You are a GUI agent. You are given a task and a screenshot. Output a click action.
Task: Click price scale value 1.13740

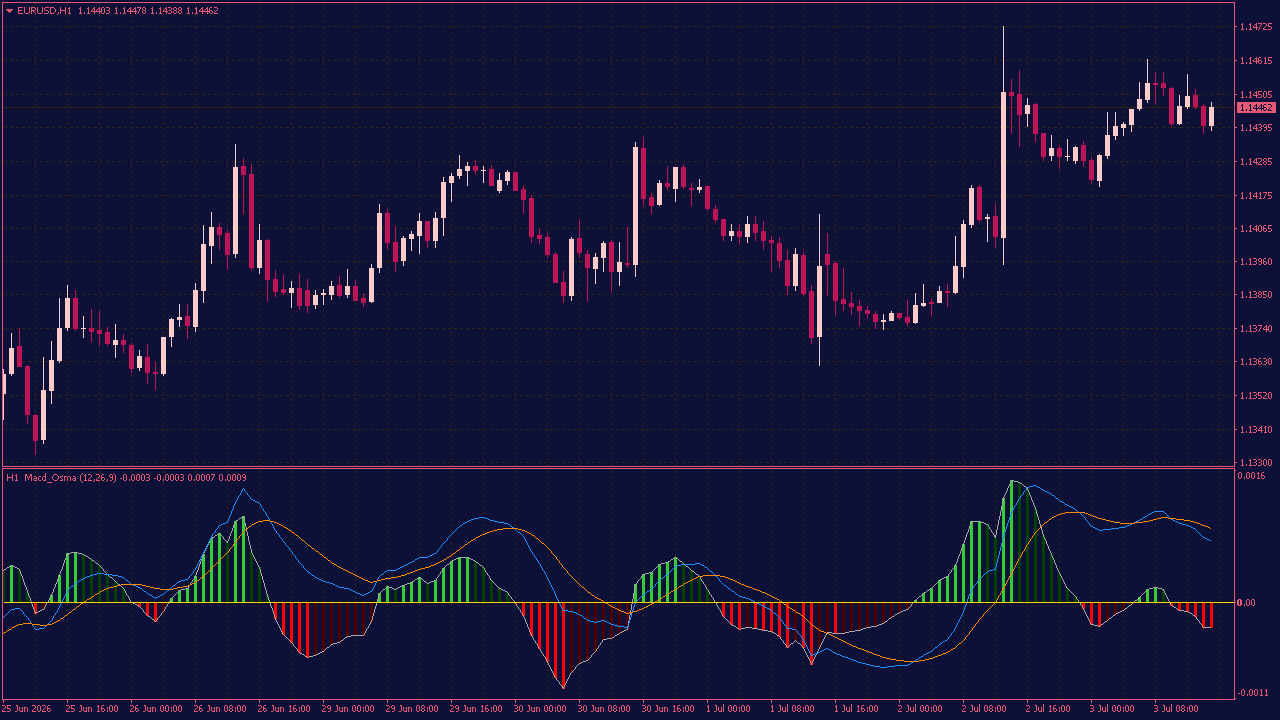1255,329
